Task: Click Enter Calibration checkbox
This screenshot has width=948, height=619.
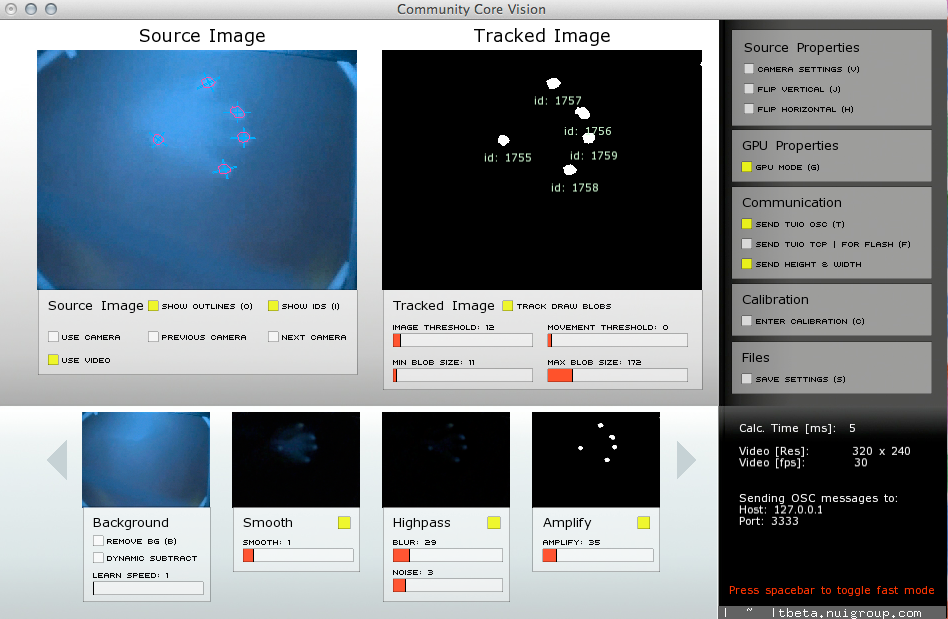Action: point(747,321)
